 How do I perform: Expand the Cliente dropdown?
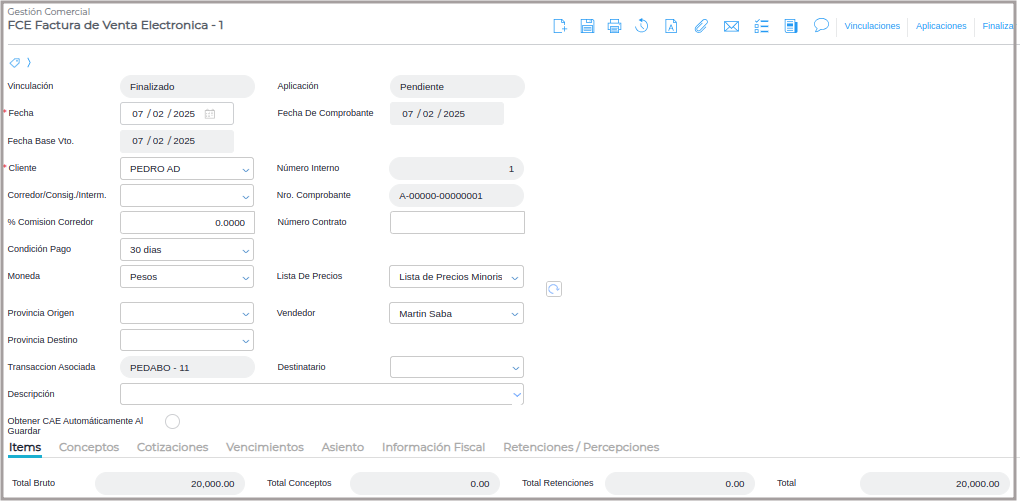pos(246,169)
